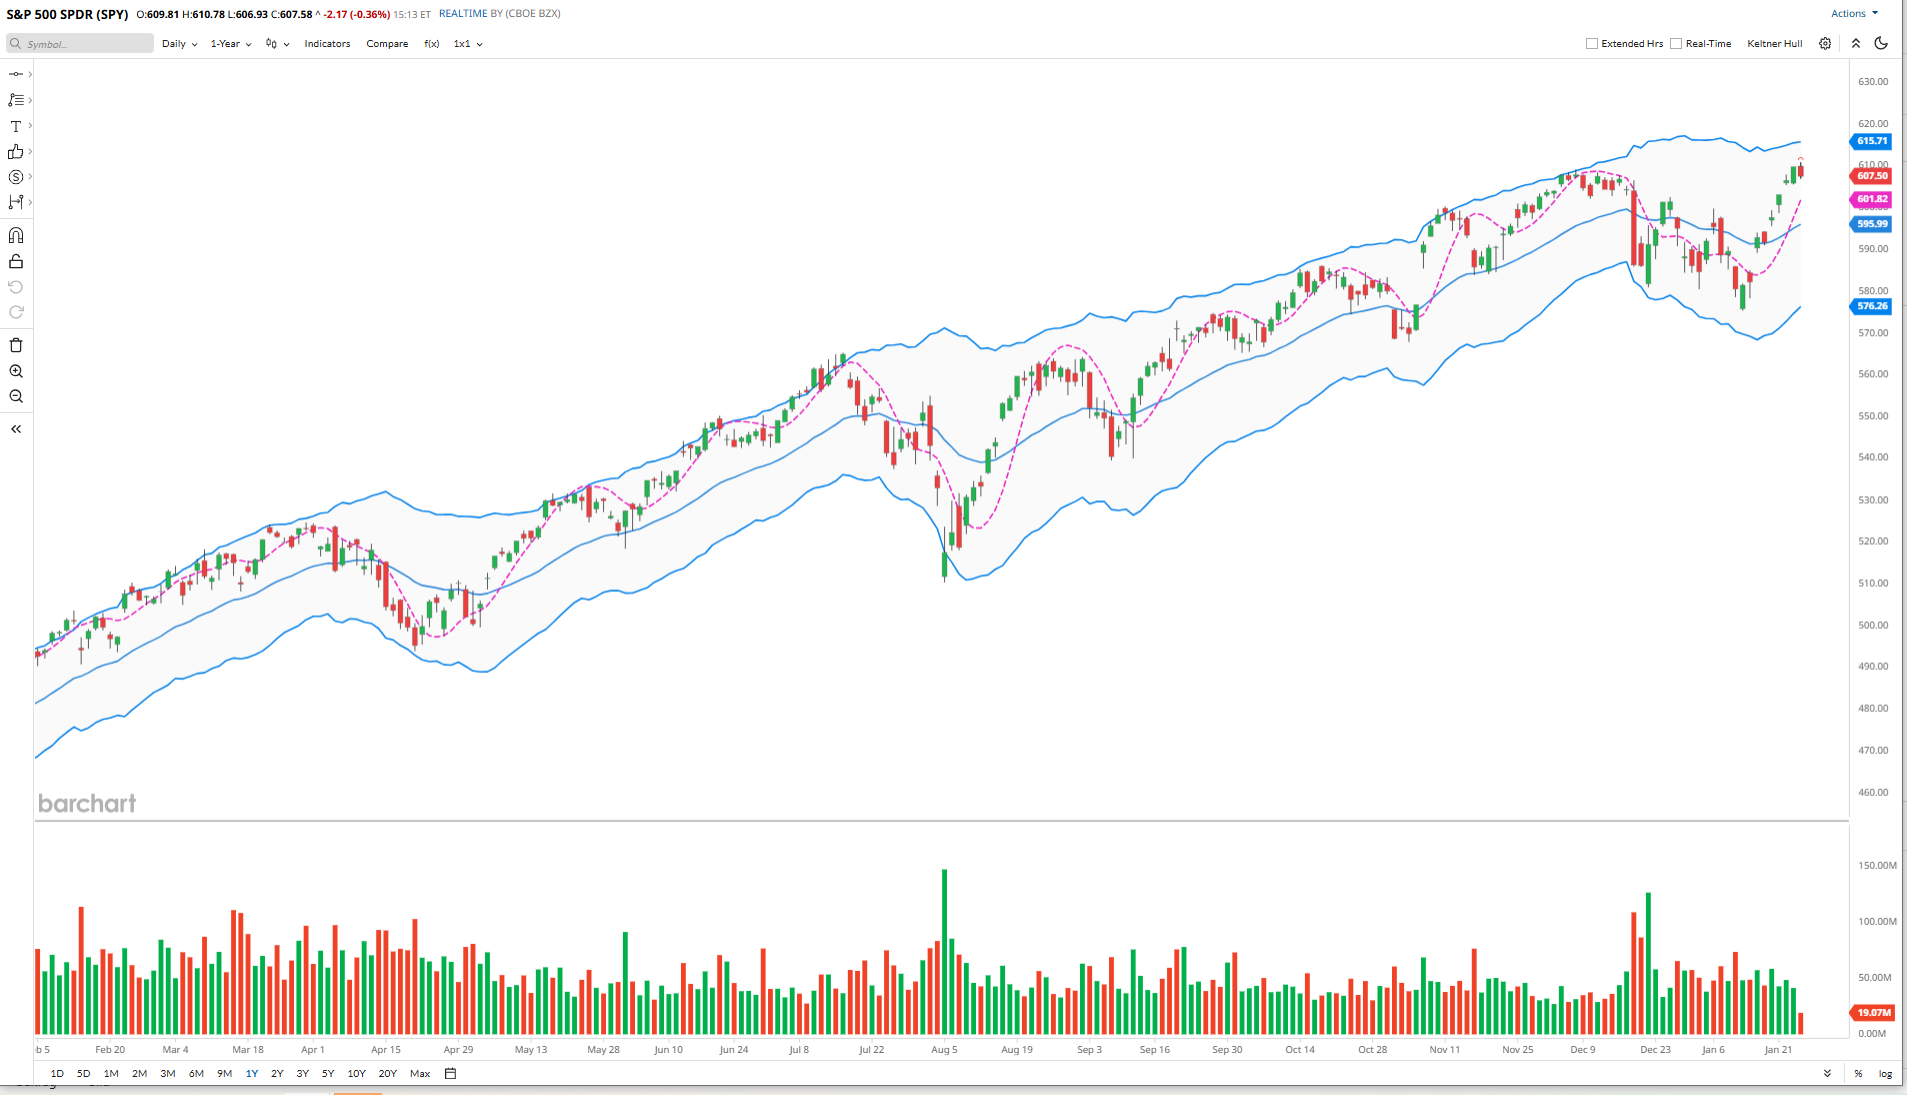Open the Actions dropdown menu
The width and height of the screenshot is (1907, 1095).
pyautogui.click(x=1854, y=14)
